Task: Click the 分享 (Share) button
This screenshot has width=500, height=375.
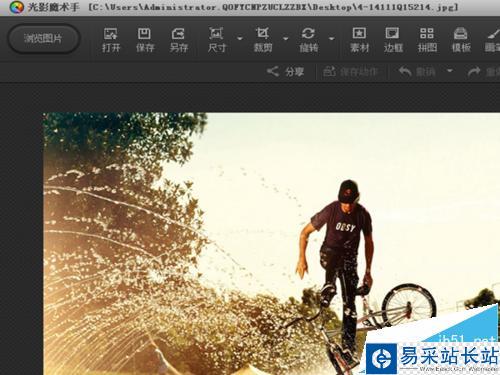Action: pos(285,71)
